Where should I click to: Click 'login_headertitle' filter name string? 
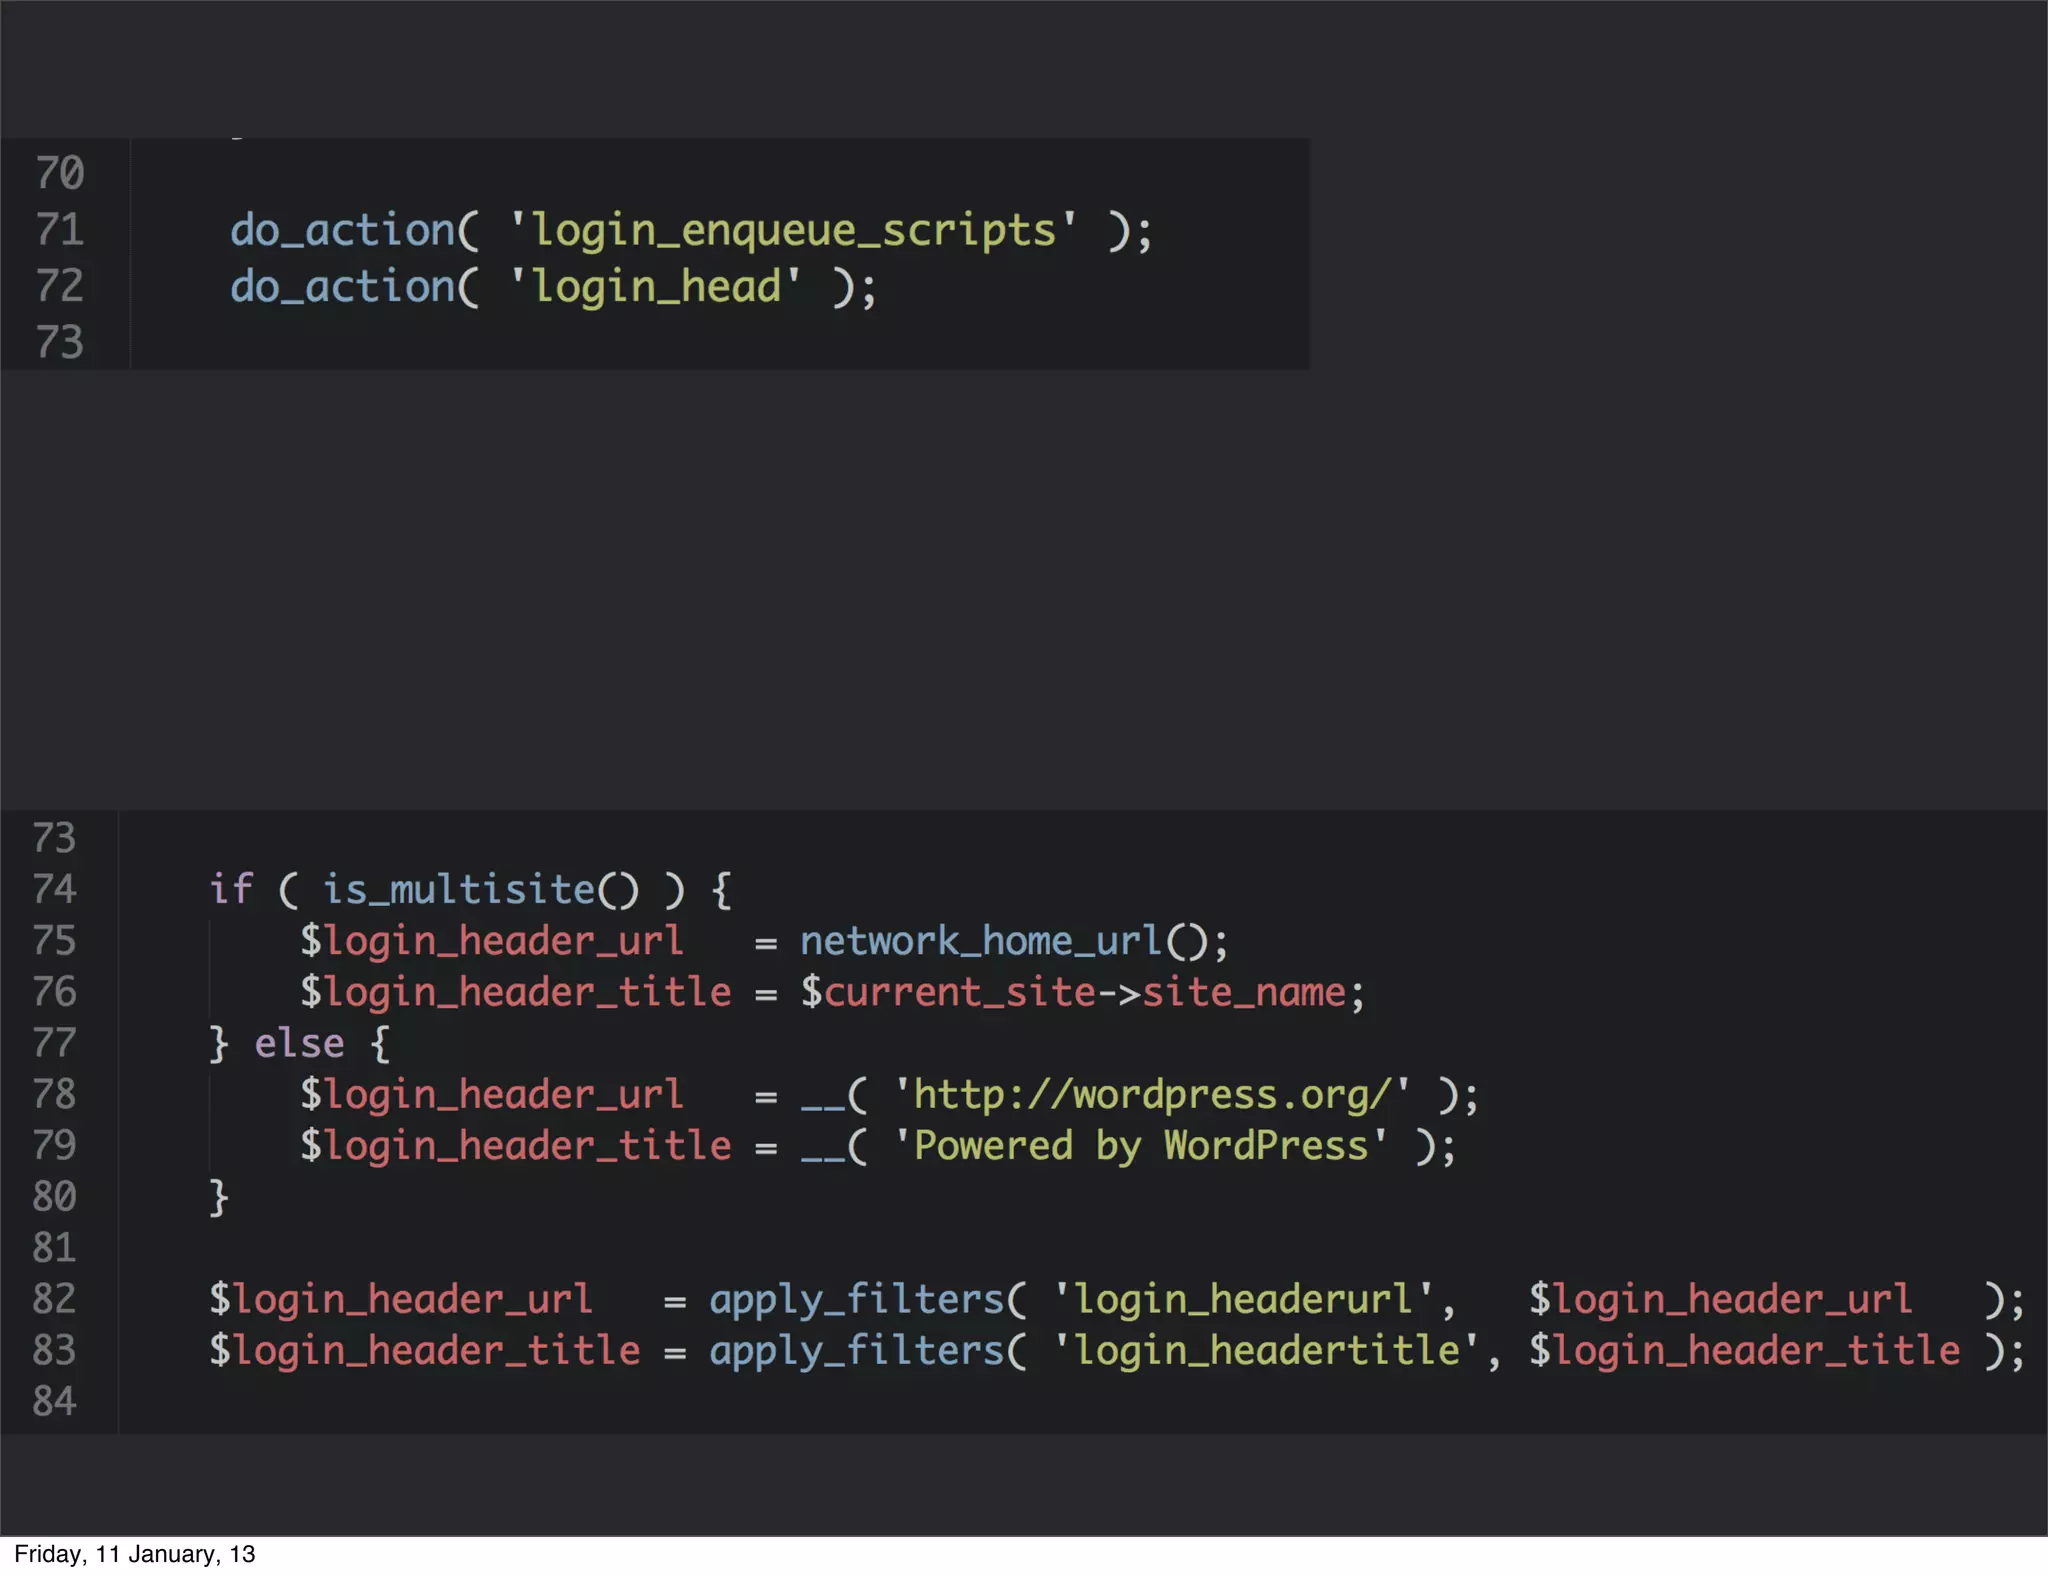(1267, 1351)
